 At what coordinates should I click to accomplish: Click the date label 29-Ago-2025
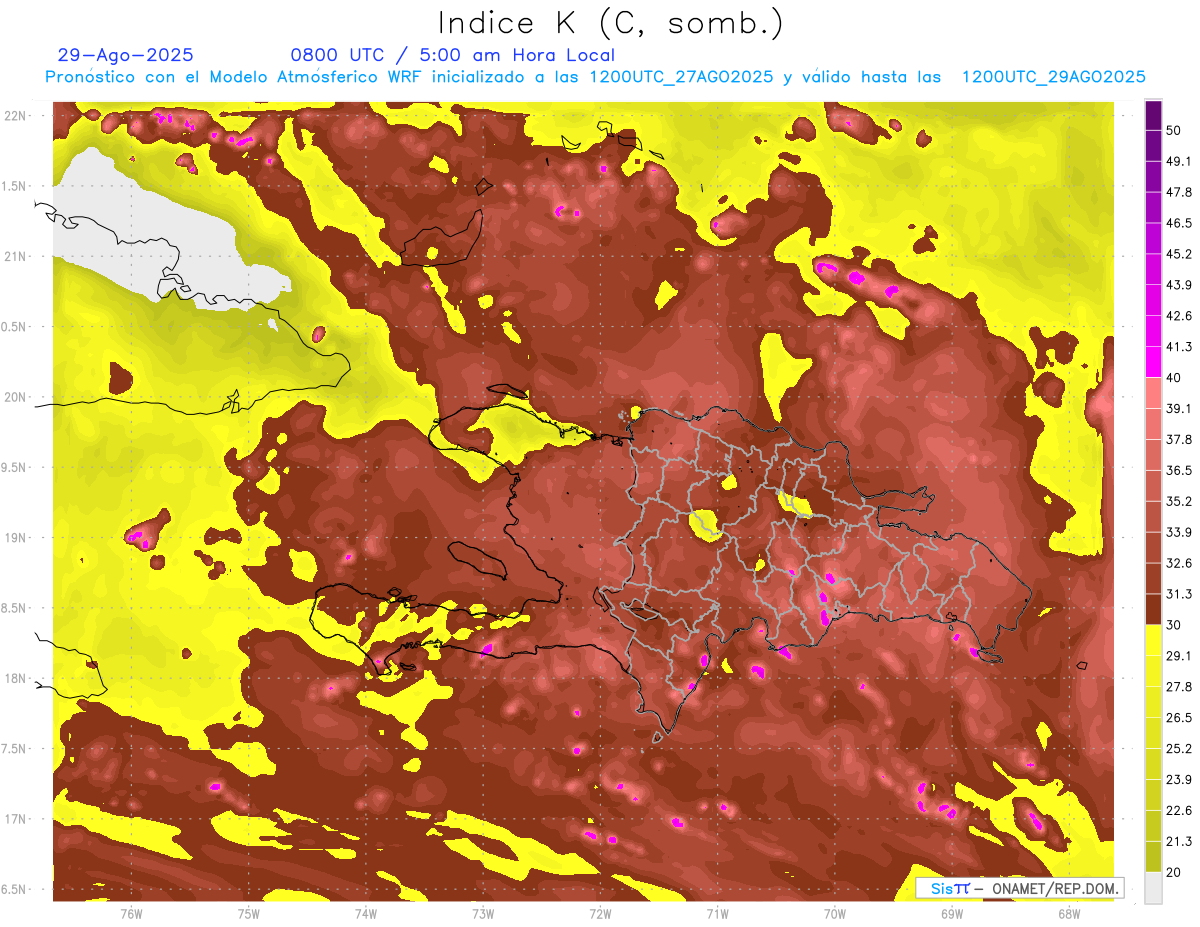tap(126, 56)
